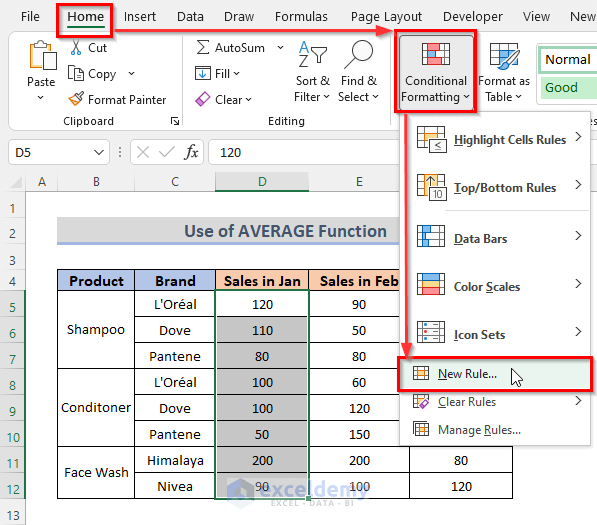Click the formula bar options dots
The height and width of the screenshot is (525, 597).
(x=120, y=153)
